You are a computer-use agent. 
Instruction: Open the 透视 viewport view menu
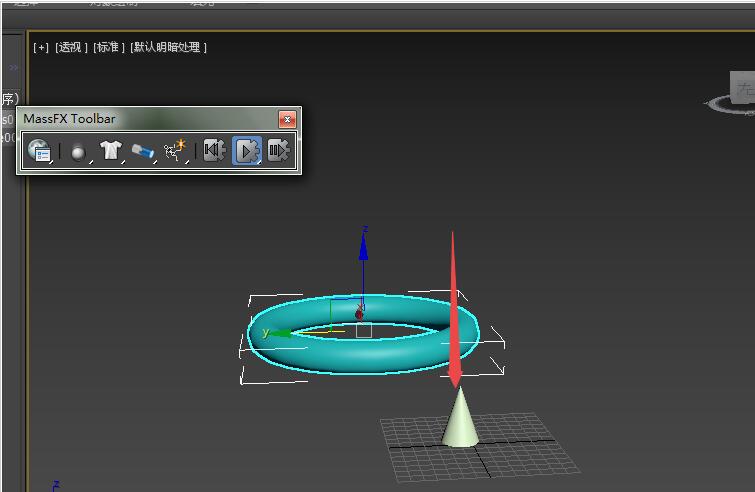tap(70, 47)
